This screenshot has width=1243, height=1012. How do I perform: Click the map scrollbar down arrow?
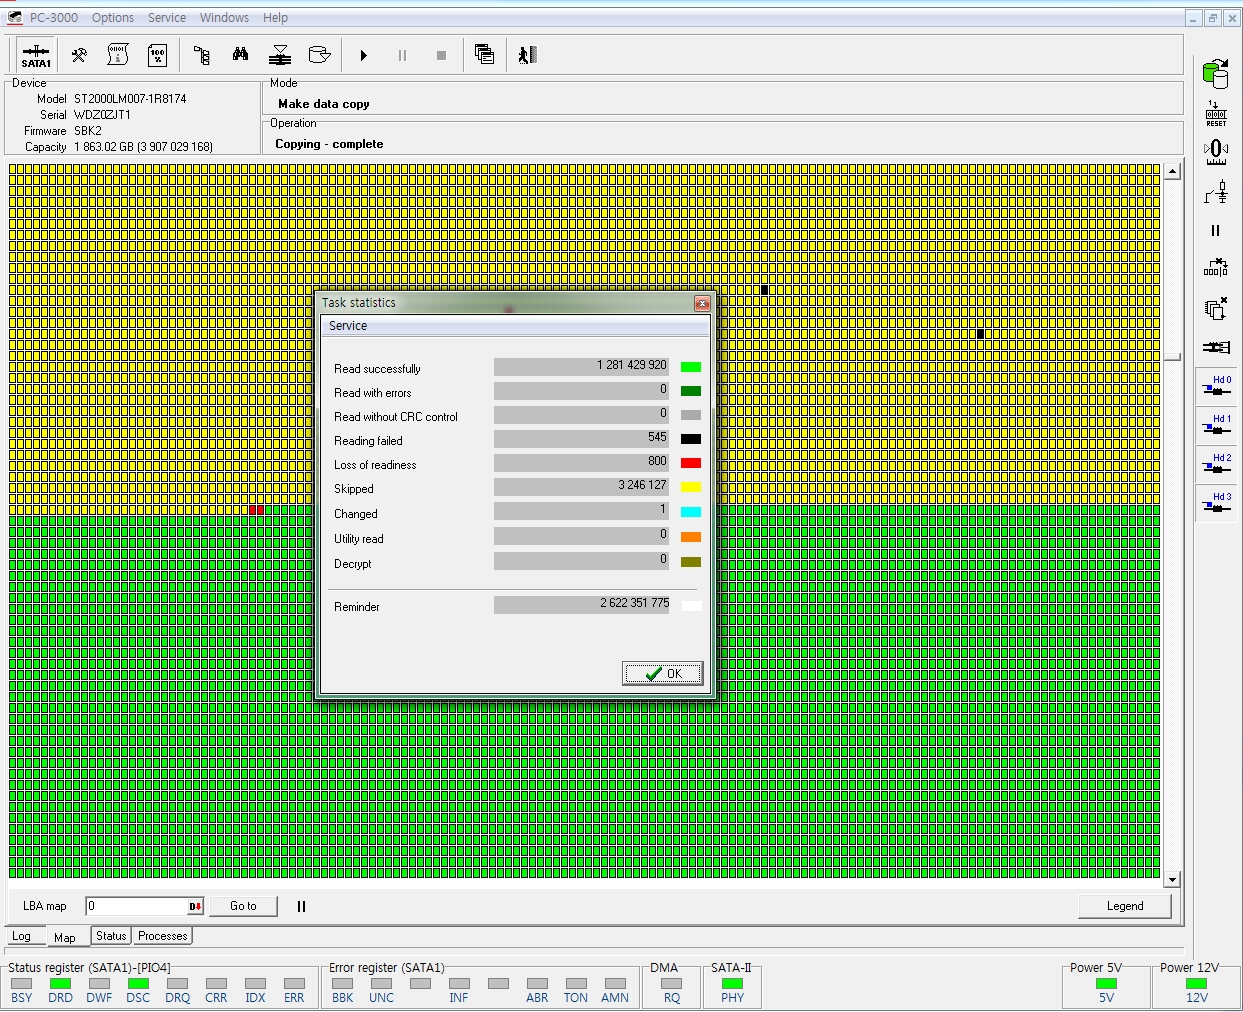point(1172,880)
